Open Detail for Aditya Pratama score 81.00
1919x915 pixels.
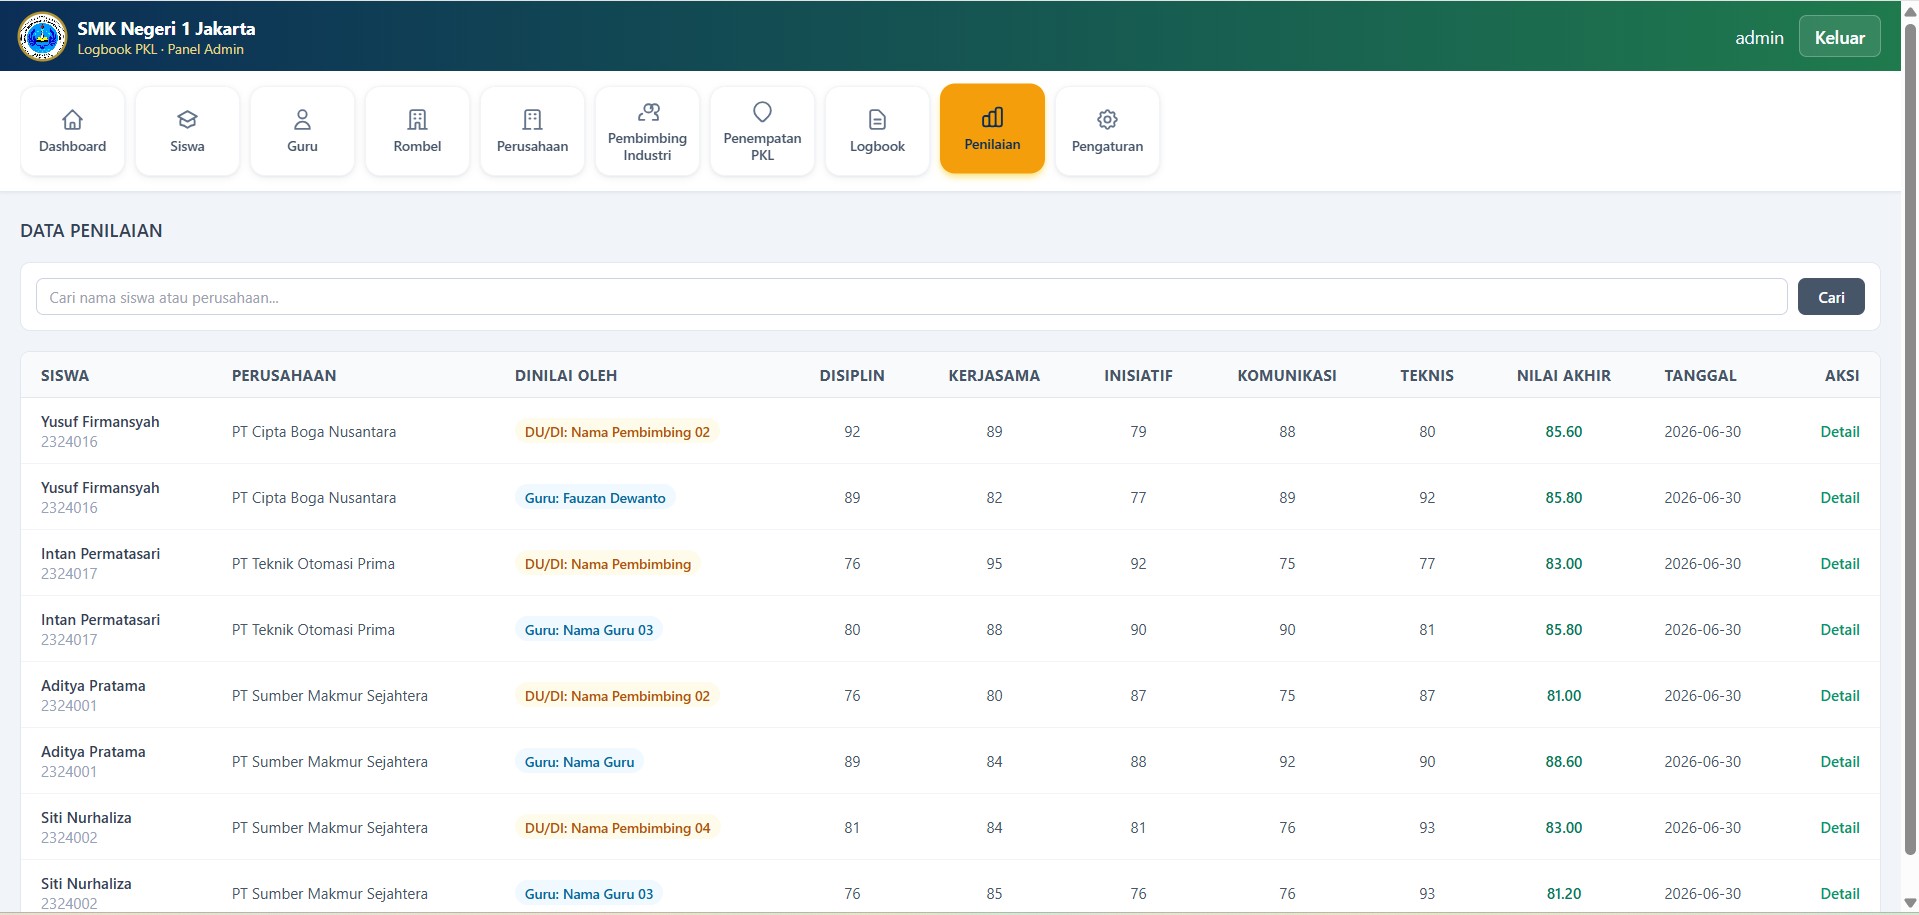click(1839, 696)
